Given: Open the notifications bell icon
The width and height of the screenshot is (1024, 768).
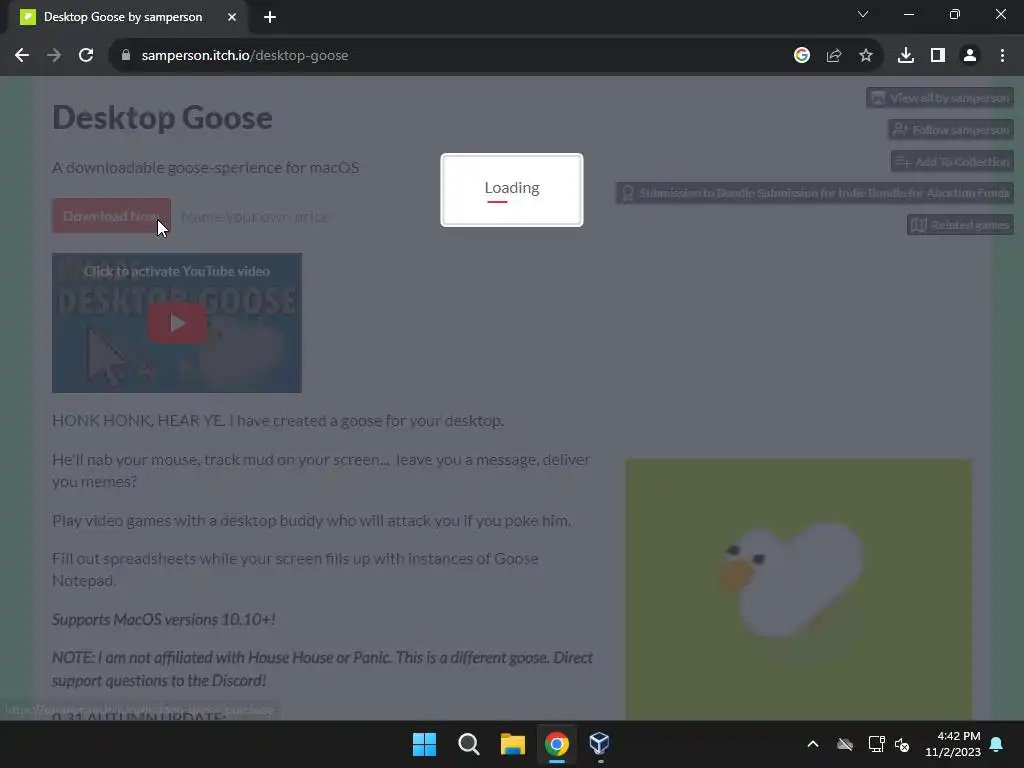Looking at the screenshot, I should pyautogui.click(x=997, y=744).
